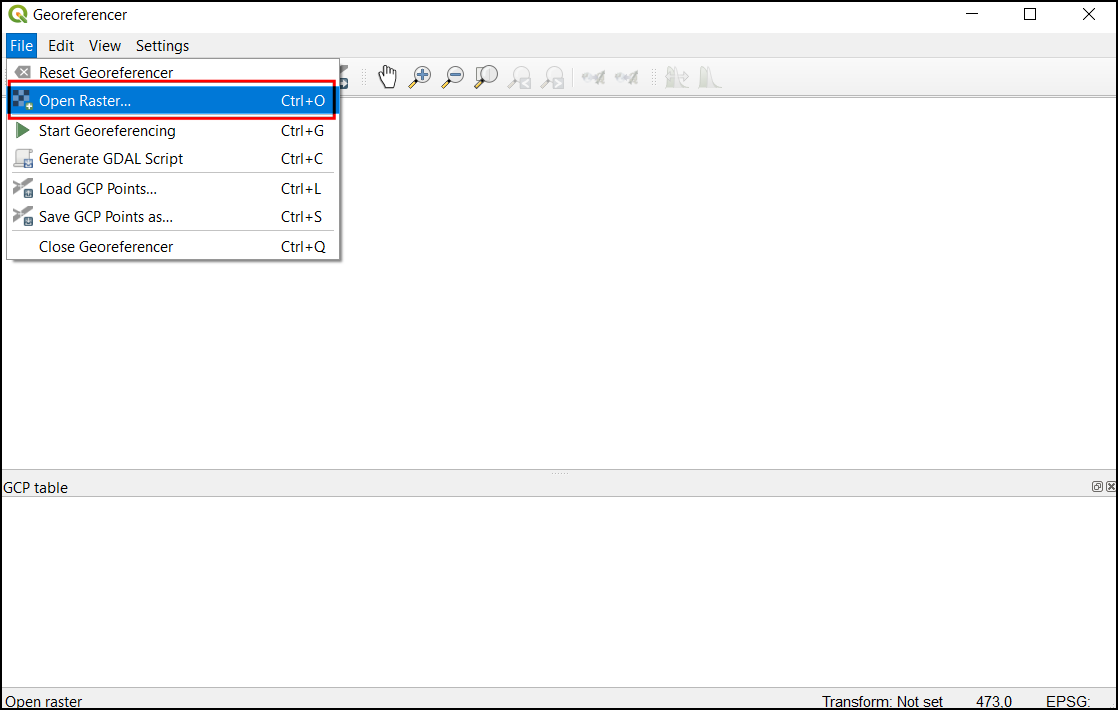Open the Edit menu

point(61,45)
